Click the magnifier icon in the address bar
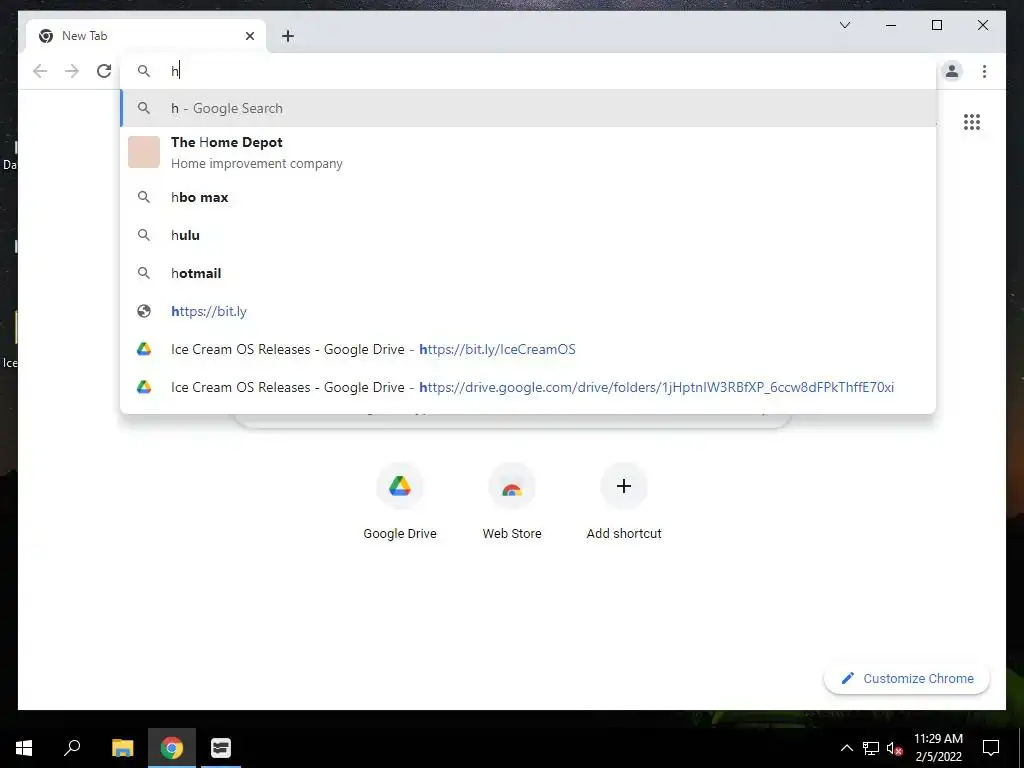Screen dimensions: 1024x768 tap(144, 71)
